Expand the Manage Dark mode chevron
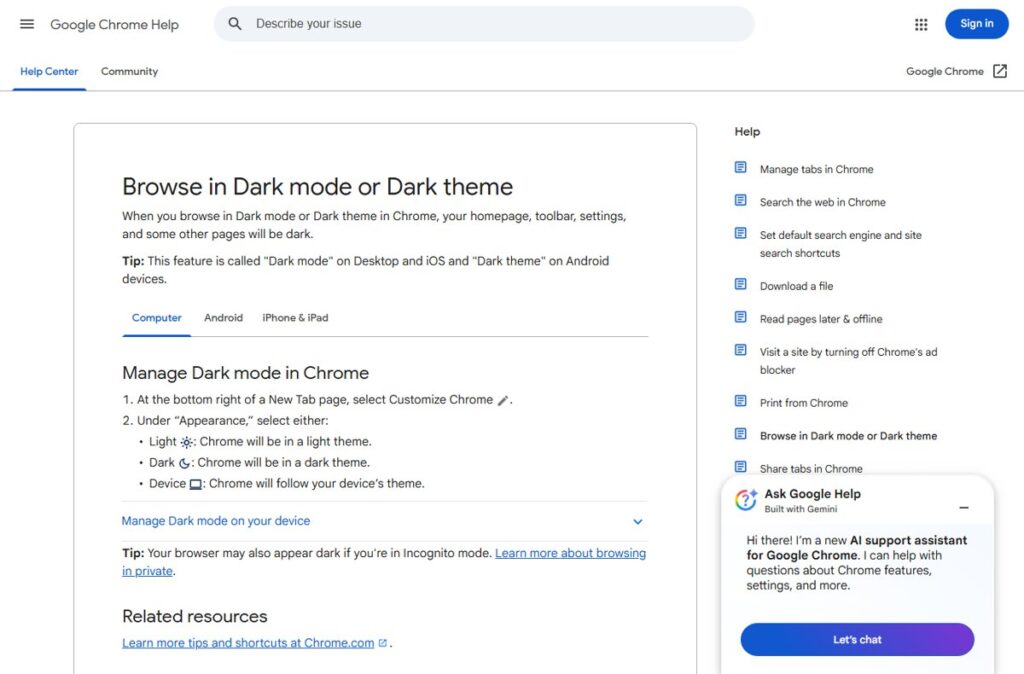Screen dimensions: 1024x674 (637, 521)
